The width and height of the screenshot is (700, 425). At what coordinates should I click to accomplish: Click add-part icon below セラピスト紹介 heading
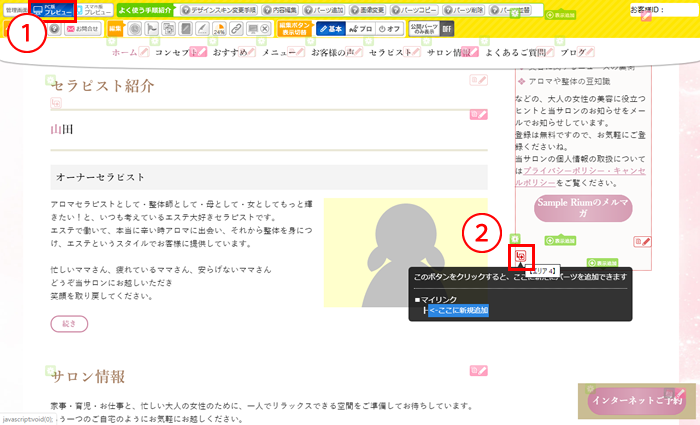[x=56, y=103]
